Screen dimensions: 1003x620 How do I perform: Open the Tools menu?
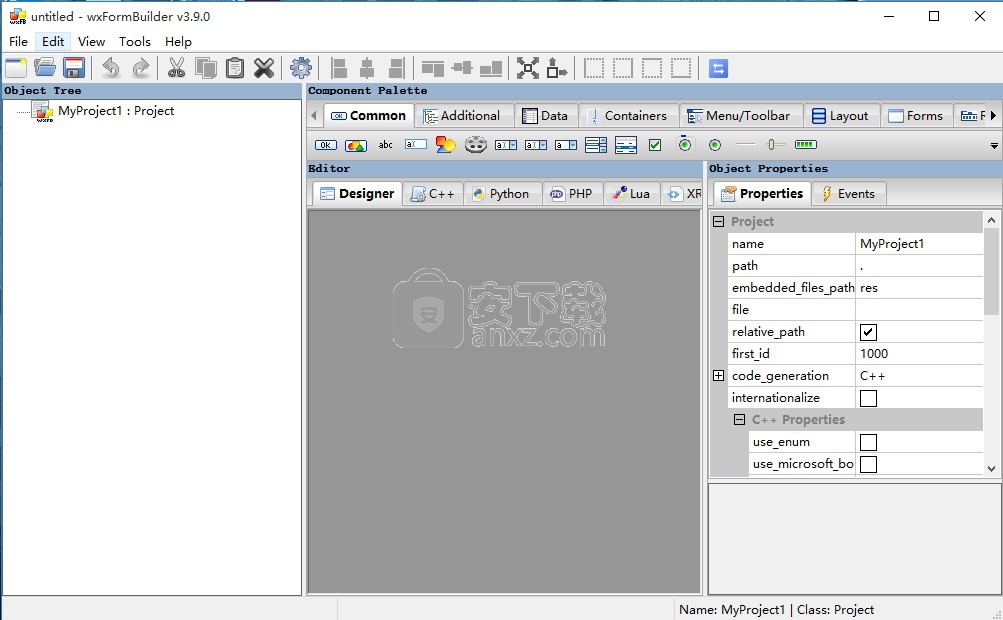[135, 42]
